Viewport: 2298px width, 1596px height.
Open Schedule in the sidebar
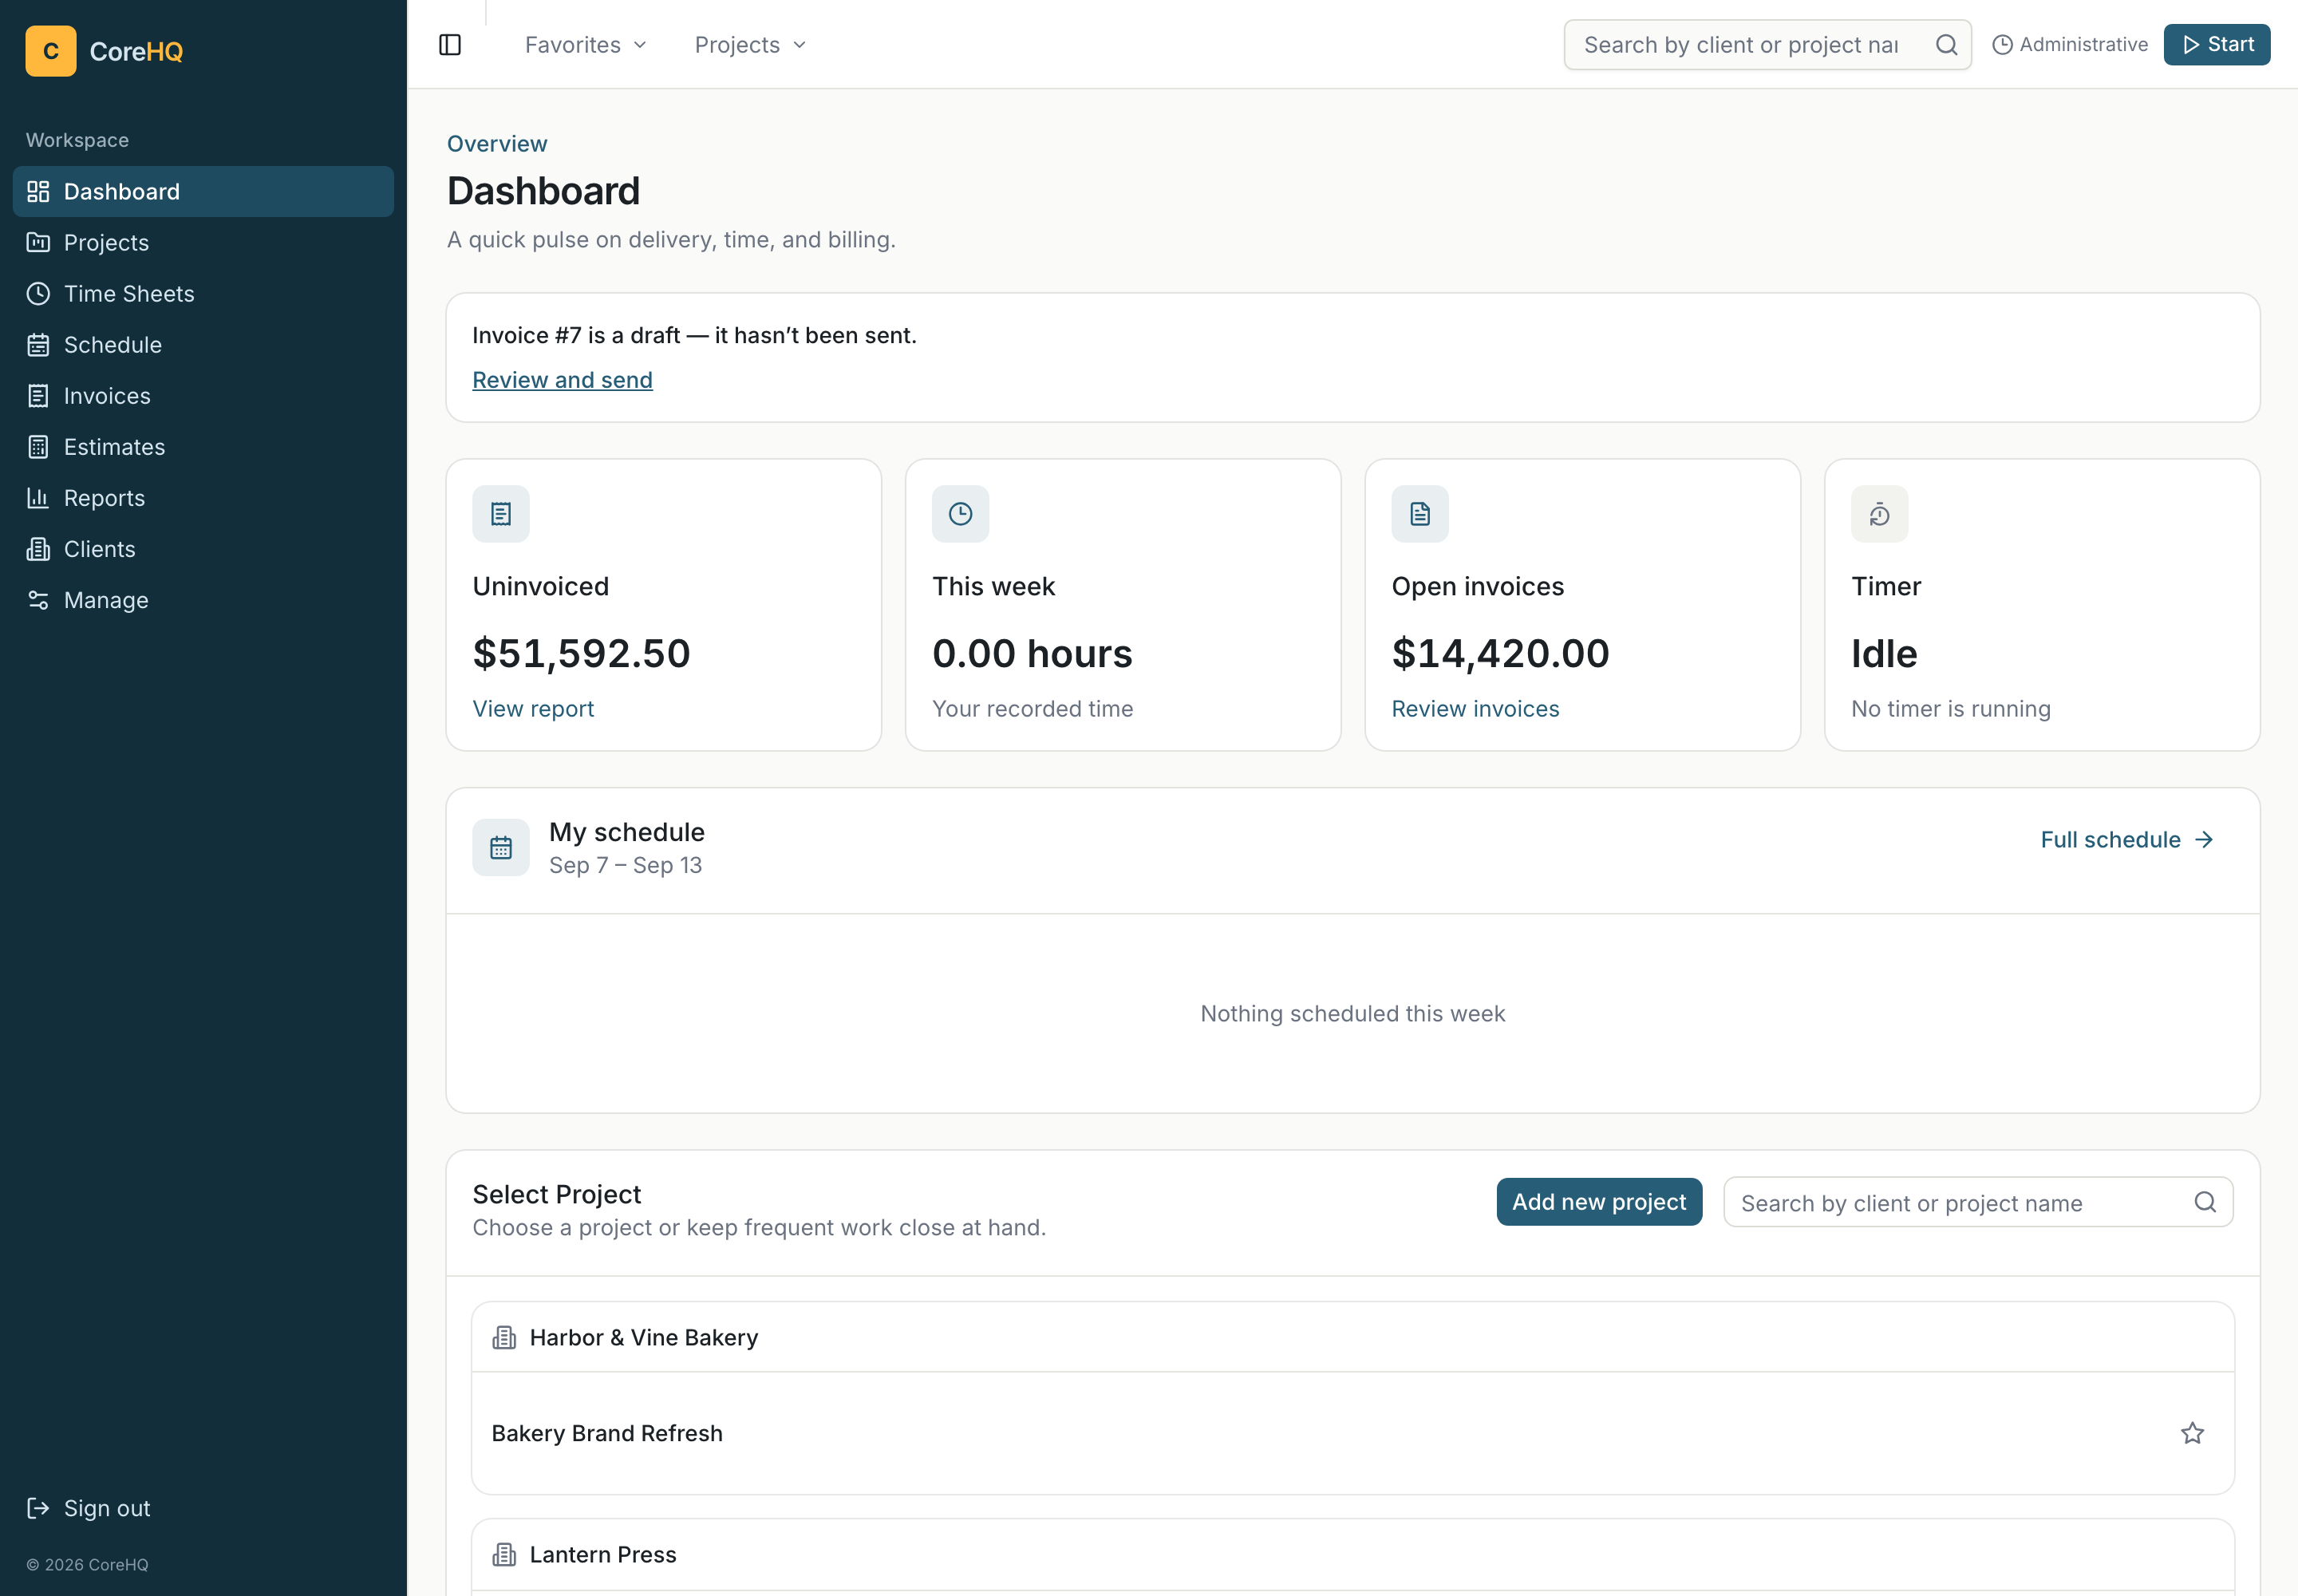click(203, 345)
